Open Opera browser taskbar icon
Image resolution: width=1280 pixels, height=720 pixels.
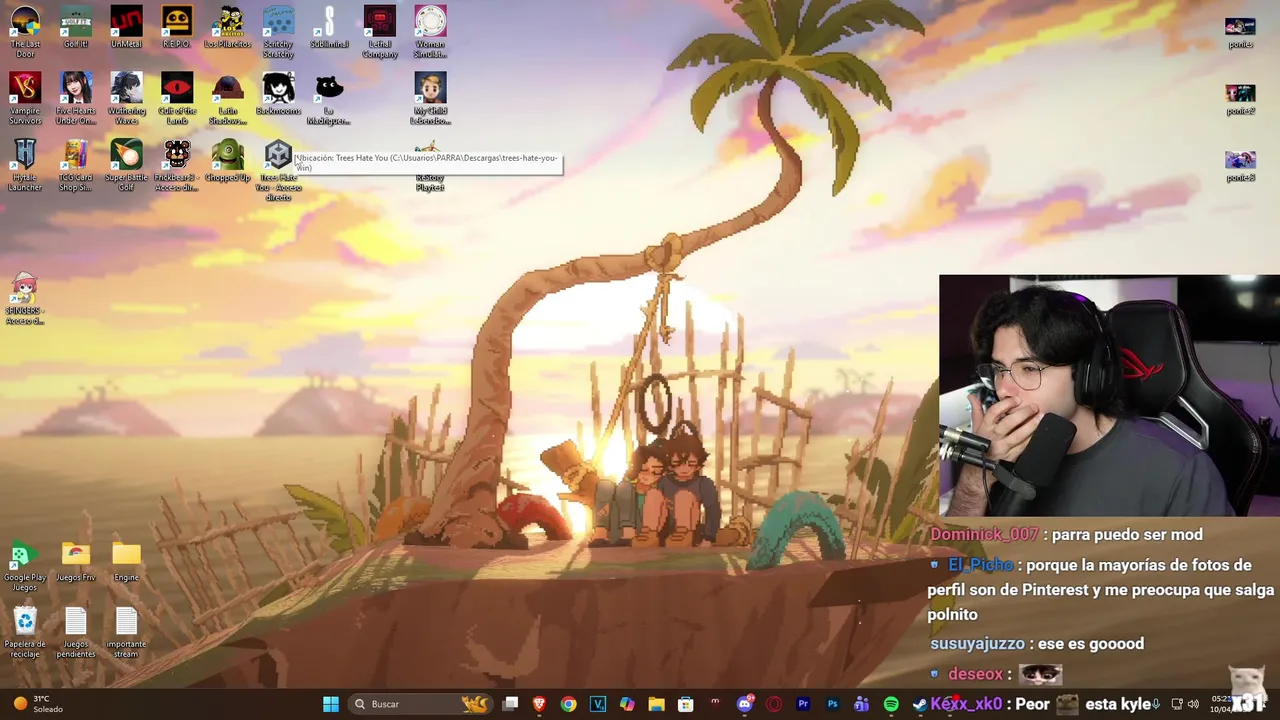[774, 704]
